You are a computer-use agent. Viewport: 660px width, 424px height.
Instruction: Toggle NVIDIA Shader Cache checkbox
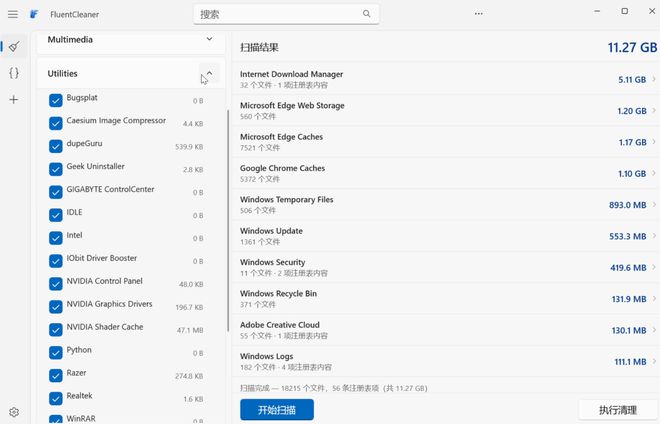(x=56, y=330)
